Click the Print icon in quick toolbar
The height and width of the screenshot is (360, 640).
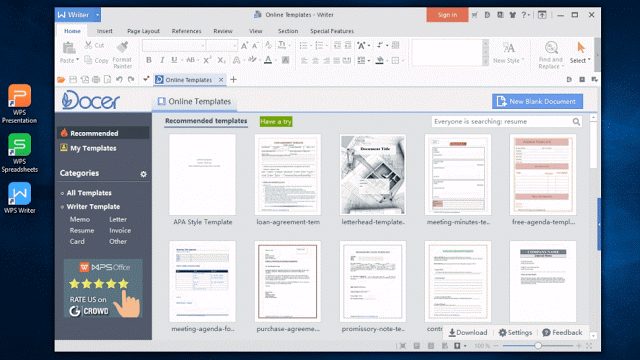click(x=96, y=80)
